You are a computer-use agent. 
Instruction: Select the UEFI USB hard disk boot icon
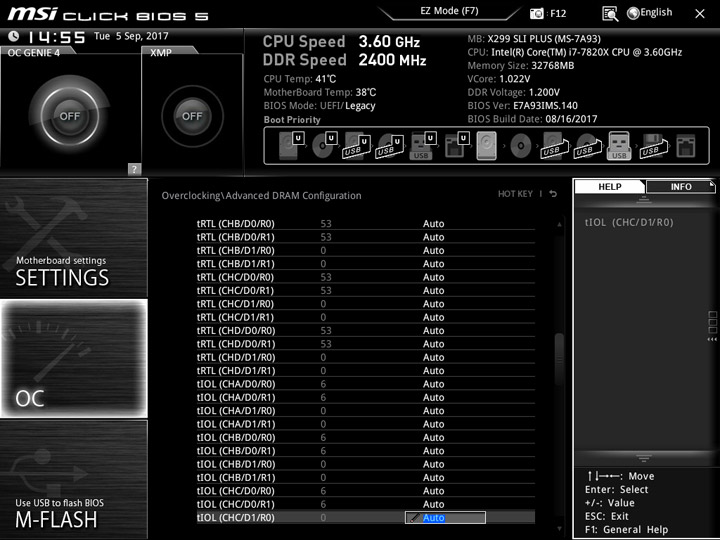(356, 146)
